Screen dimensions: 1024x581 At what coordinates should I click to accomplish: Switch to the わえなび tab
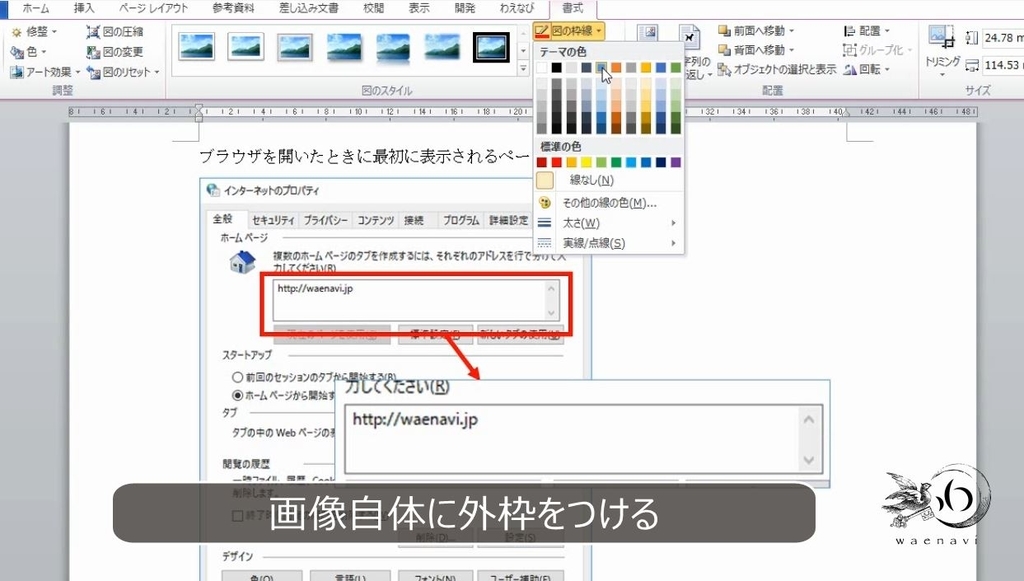pyautogui.click(x=516, y=8)
